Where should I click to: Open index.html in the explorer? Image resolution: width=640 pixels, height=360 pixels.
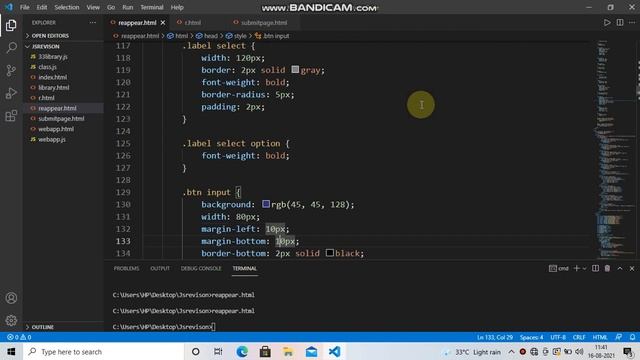(52, 77)
